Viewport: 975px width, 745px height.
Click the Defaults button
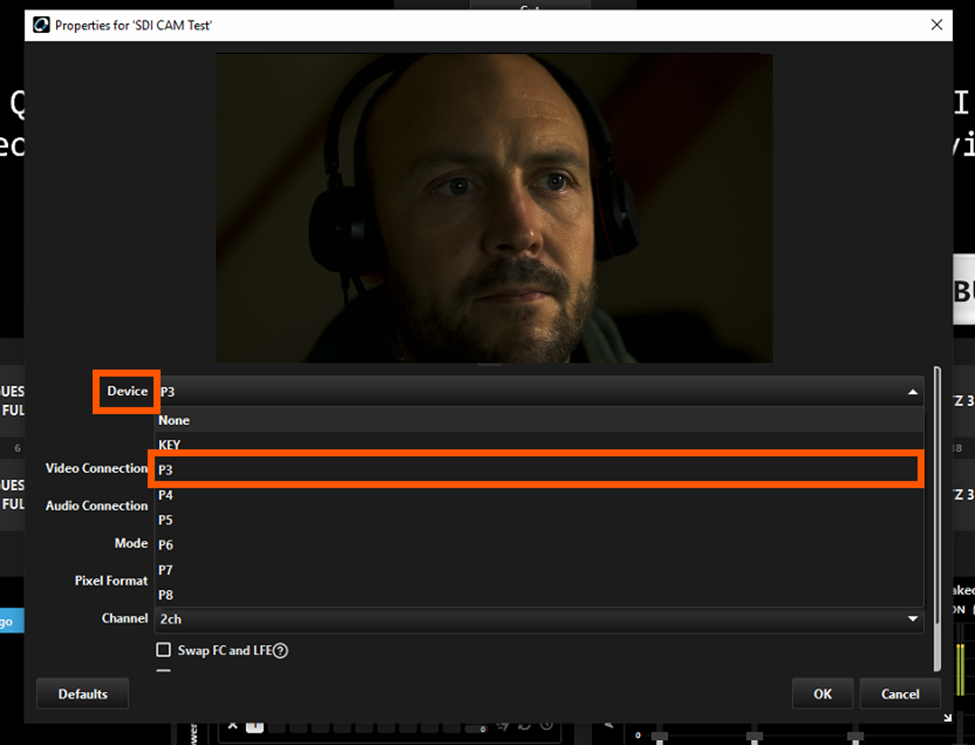click(82, 693)
